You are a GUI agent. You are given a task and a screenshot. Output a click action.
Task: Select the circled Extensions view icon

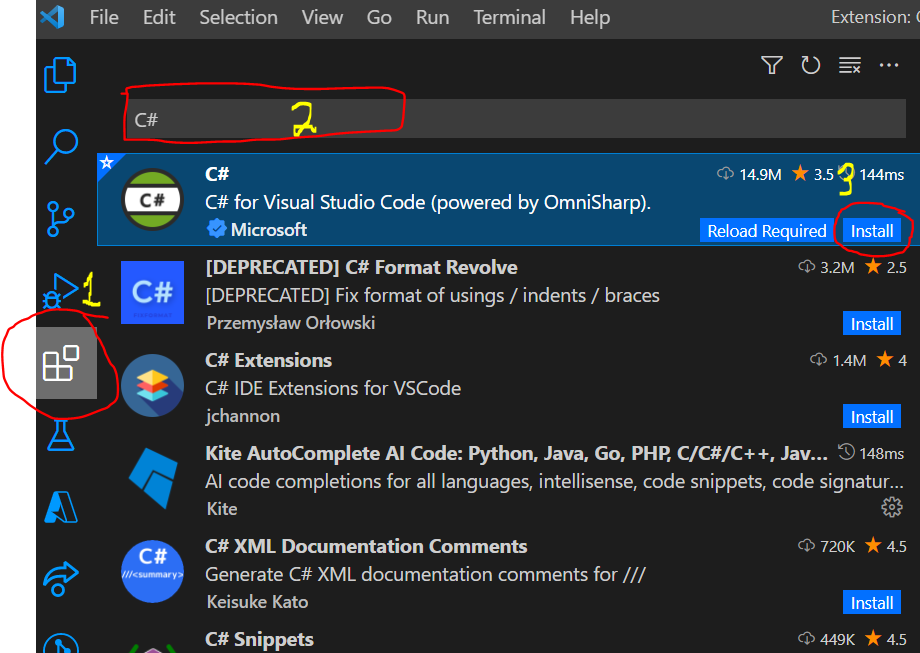click(x=60, y=365)
